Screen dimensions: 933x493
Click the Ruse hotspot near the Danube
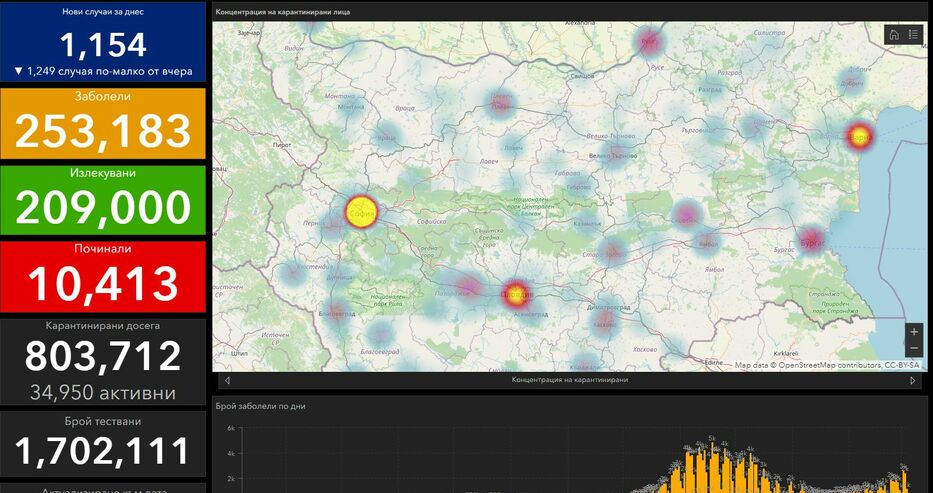tap(649, 42)
